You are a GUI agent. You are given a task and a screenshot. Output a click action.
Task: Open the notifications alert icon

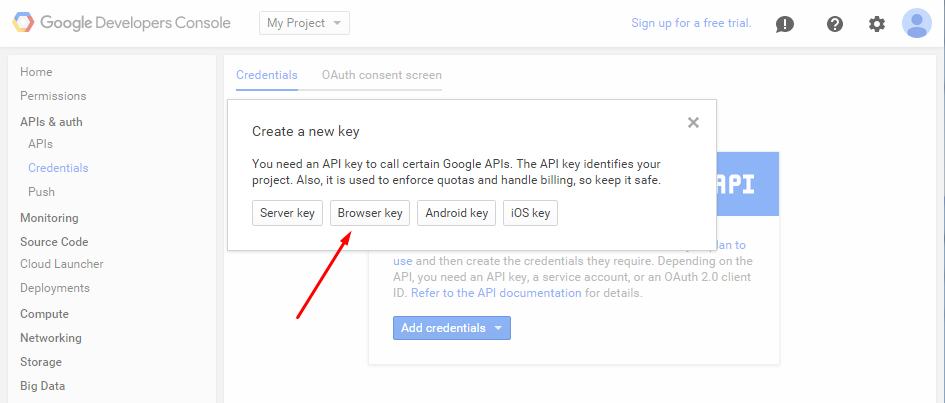[x=785, y=24]
